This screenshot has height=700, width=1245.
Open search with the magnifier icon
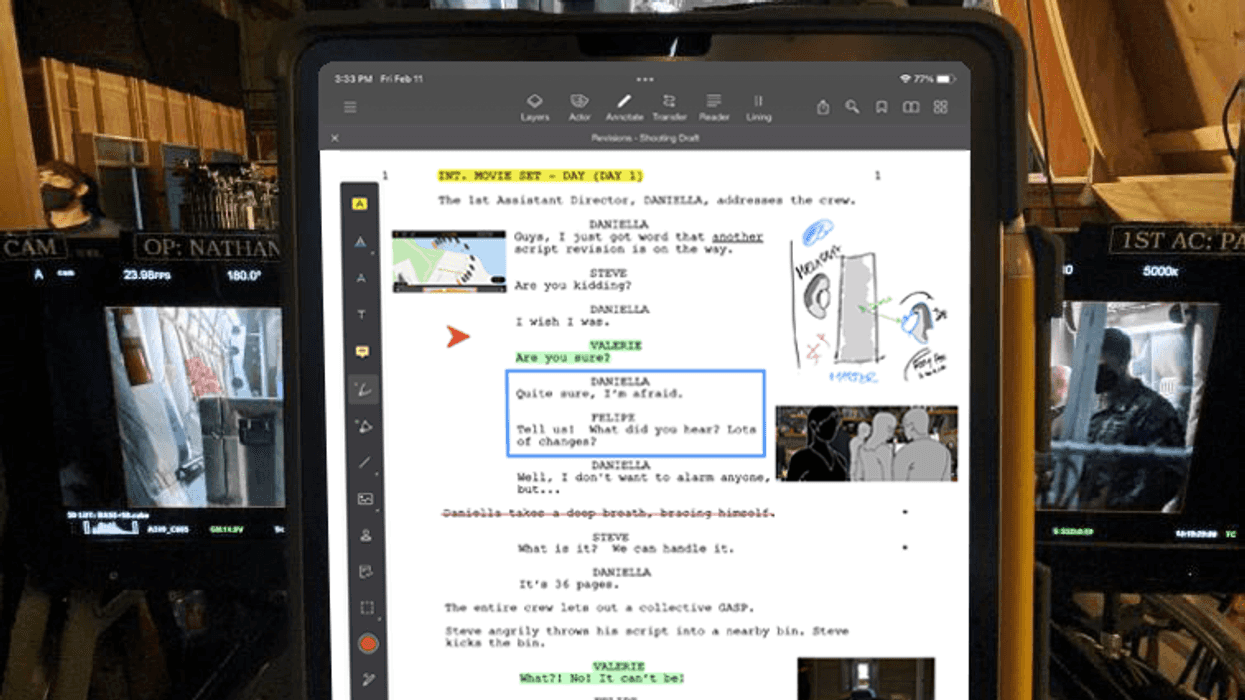click(x=852, y=107)
